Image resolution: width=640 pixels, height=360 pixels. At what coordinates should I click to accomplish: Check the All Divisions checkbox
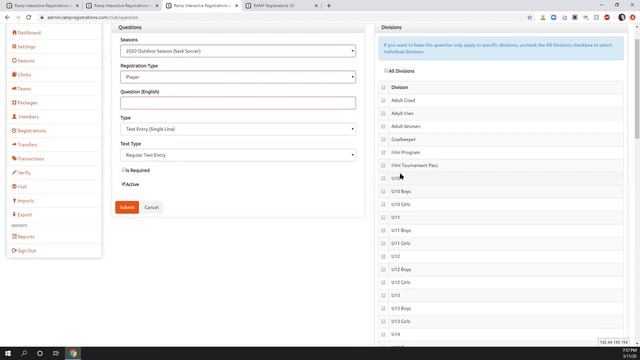pos(386,71)
